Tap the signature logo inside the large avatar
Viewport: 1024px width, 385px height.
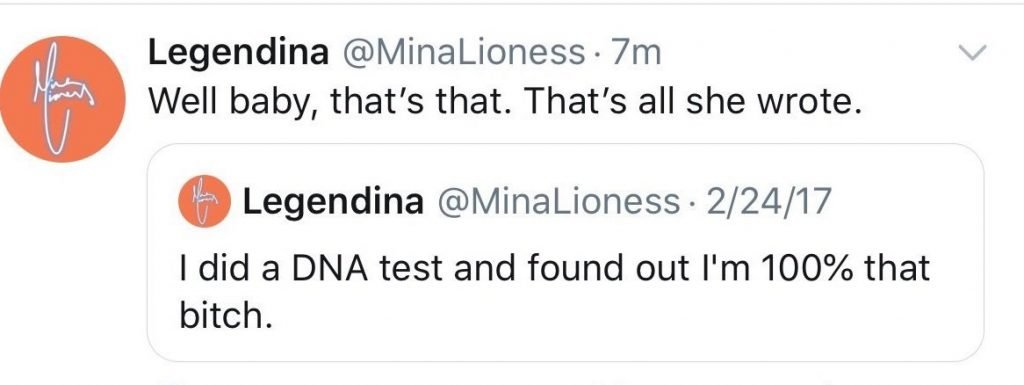tap(64, 98)
